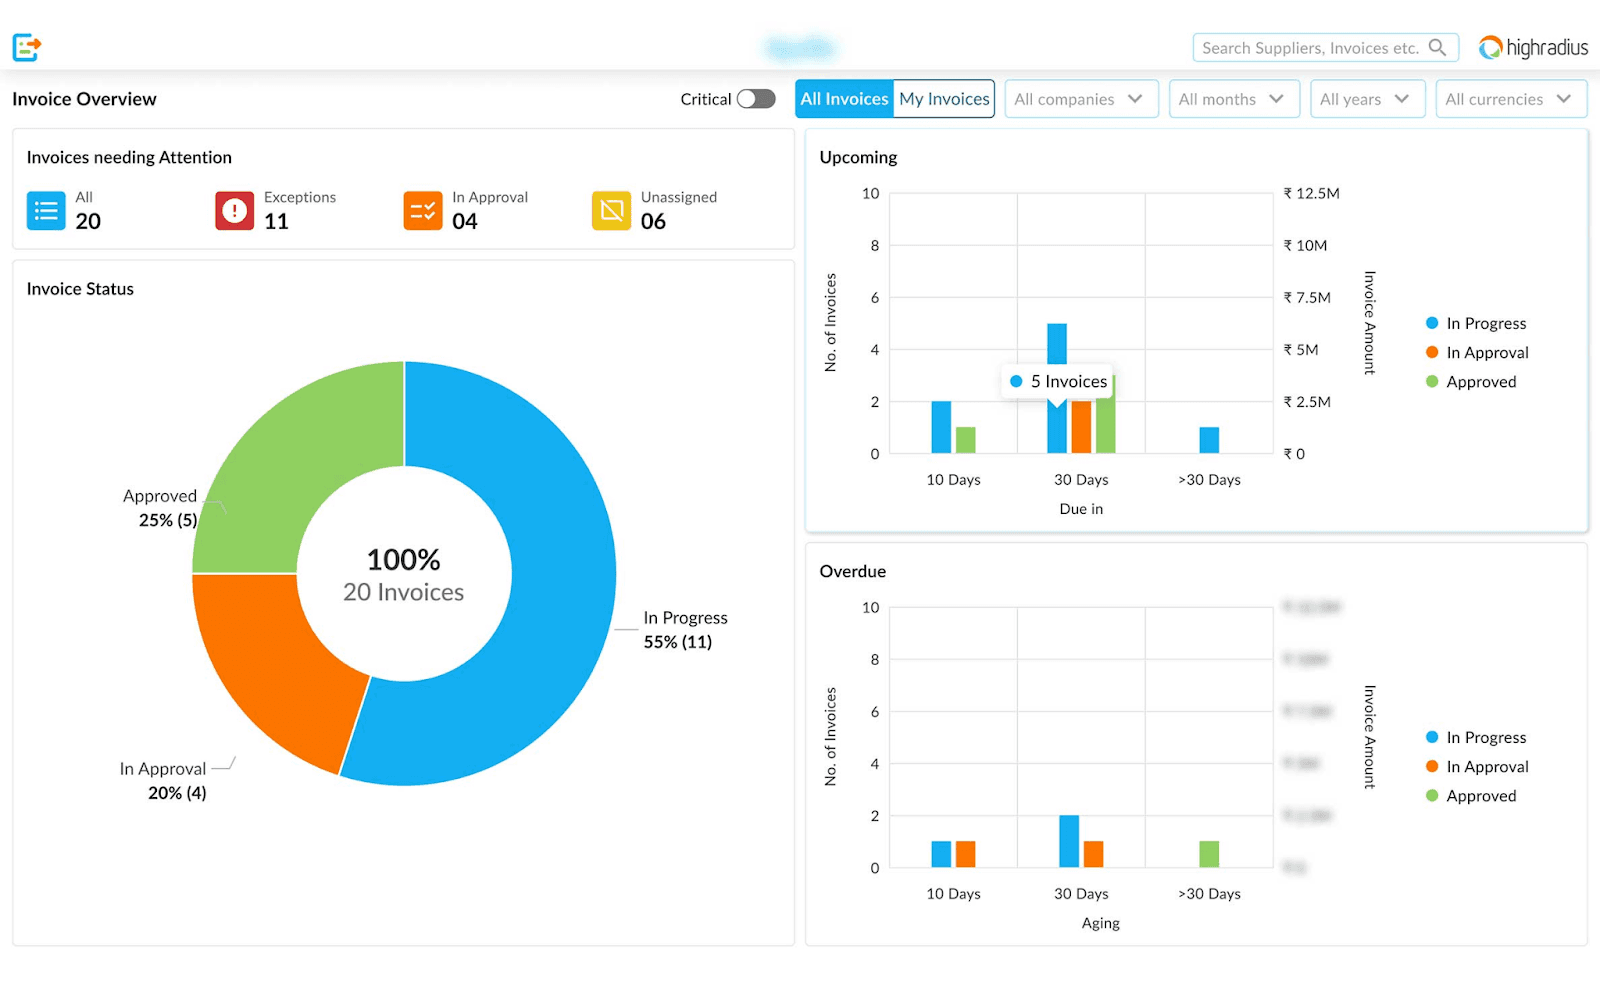Click the 'In Approval 20% (4)' donut label
This screenshot has width=1600, height=986.
(x=163, y=781)
